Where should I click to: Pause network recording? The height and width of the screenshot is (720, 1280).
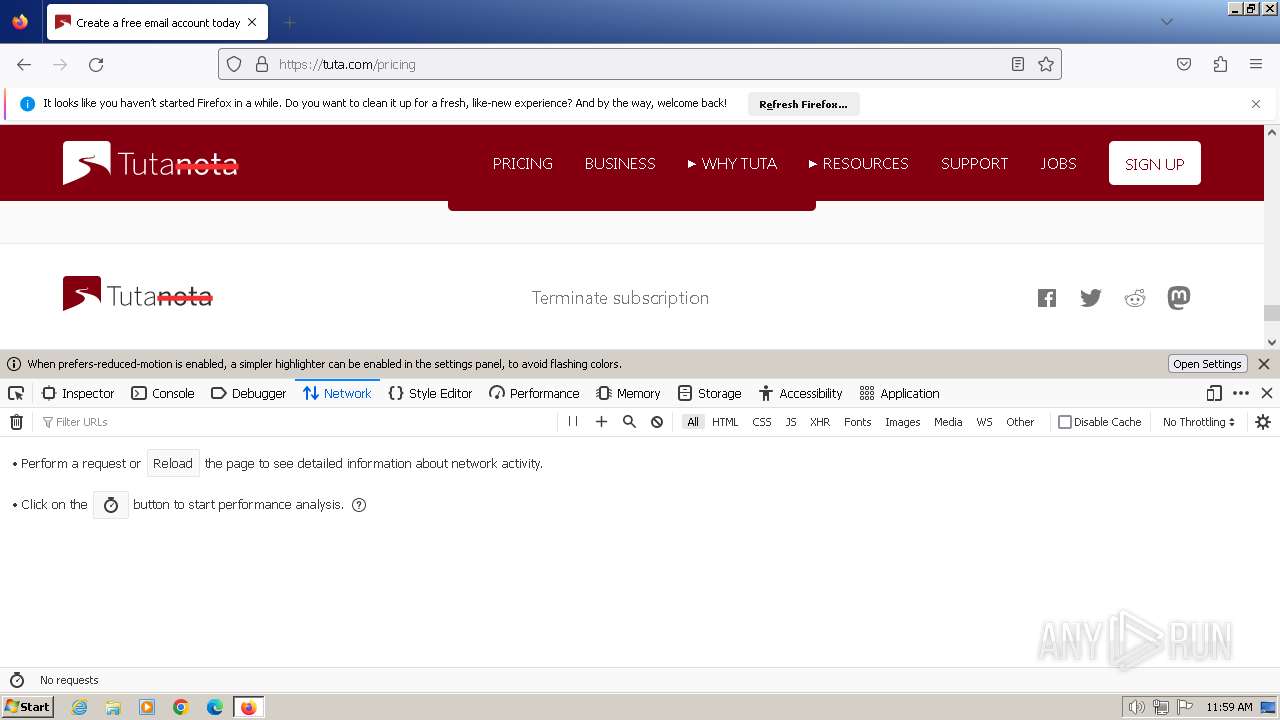pos(573,422)
